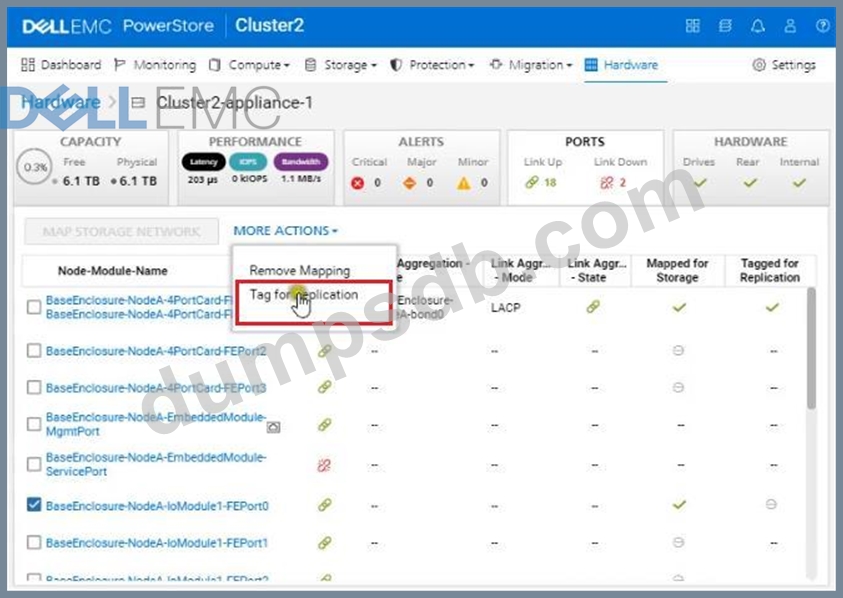Select the NodeA-4PortCard-FEPort3 checkbox
843x598 pixels.
34,387
